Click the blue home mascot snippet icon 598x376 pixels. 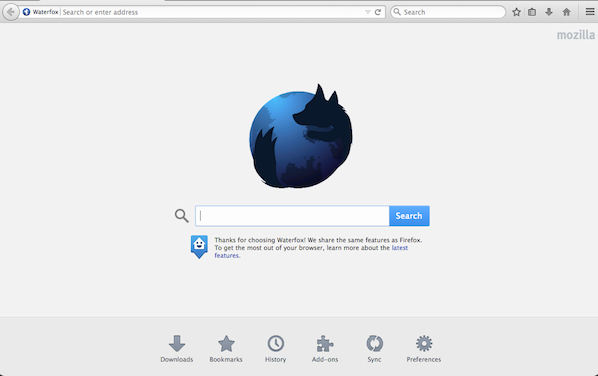point(199,247)
